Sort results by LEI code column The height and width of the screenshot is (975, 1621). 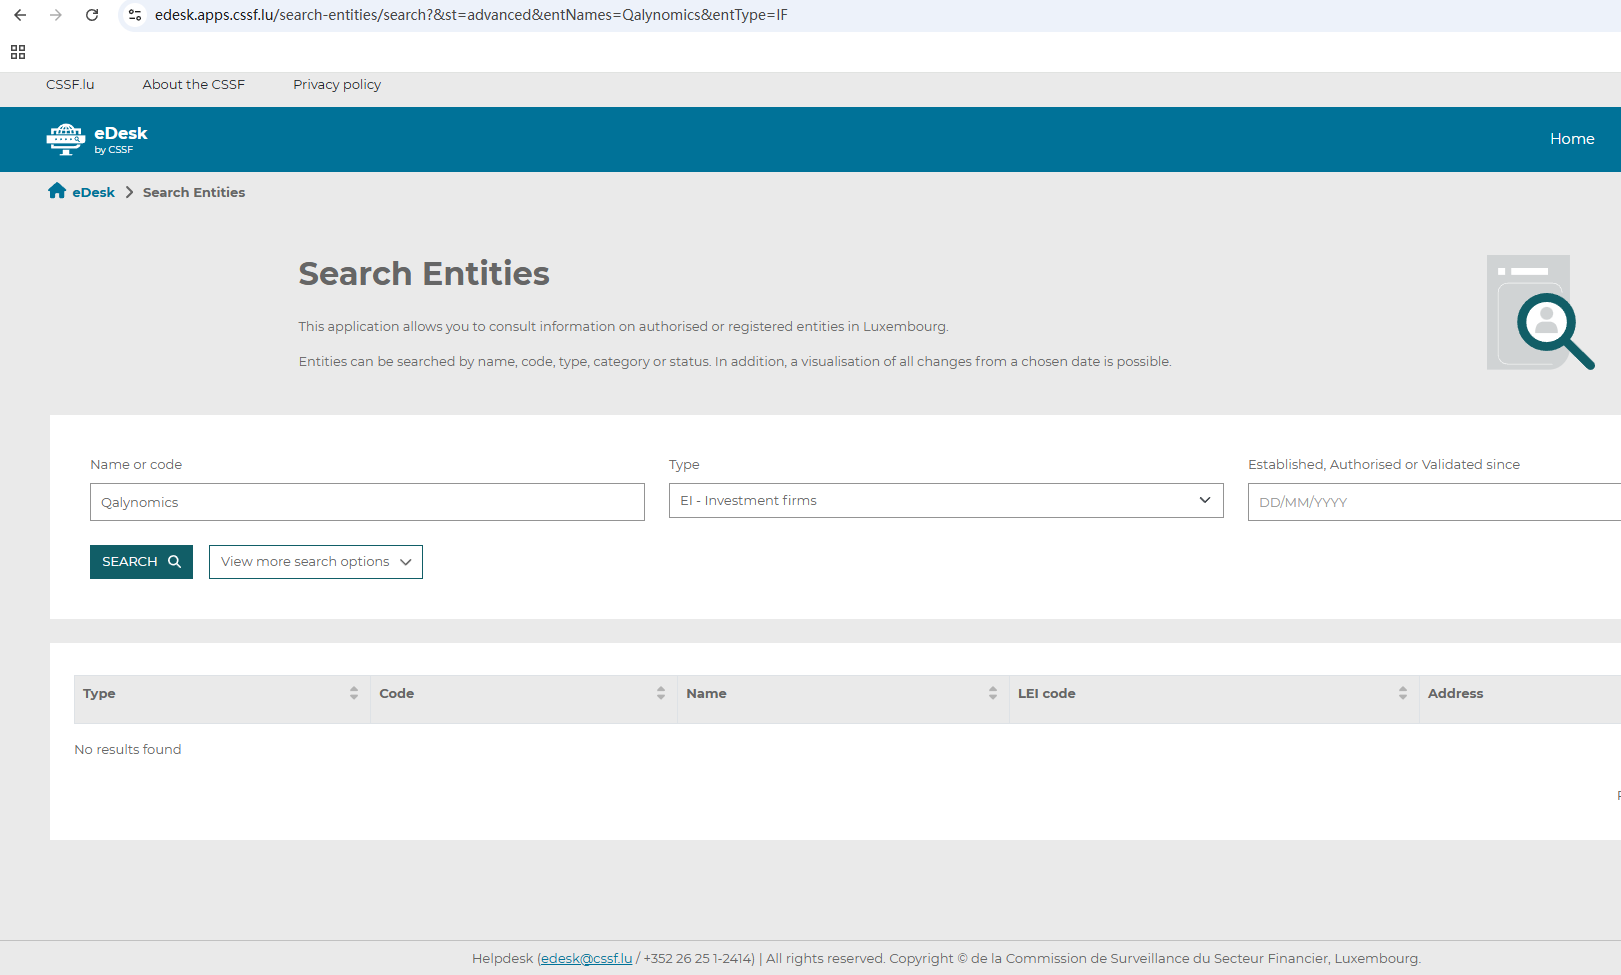click(1402, 693)
